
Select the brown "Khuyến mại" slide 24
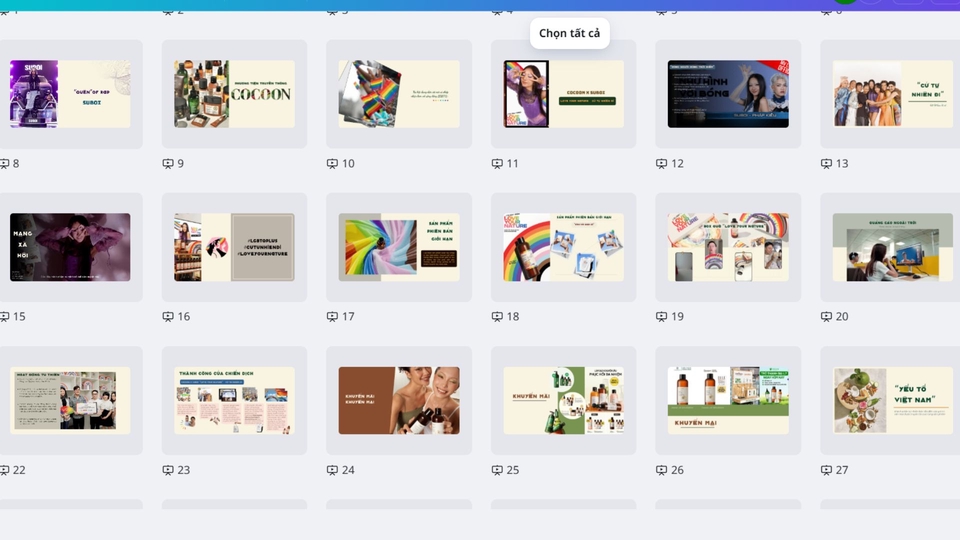point(398,400)
